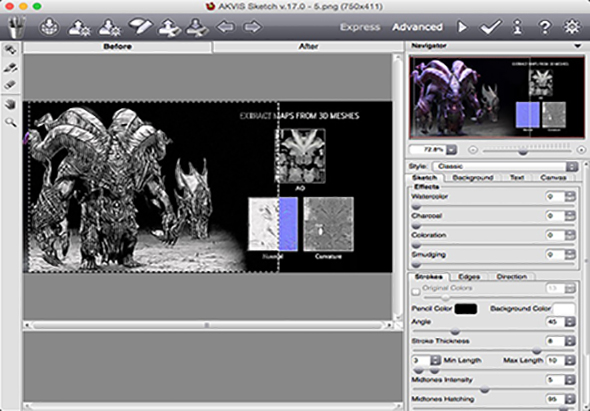Apply result with the checkmark icon
The image size is (590, 411).
click(490, 27)
